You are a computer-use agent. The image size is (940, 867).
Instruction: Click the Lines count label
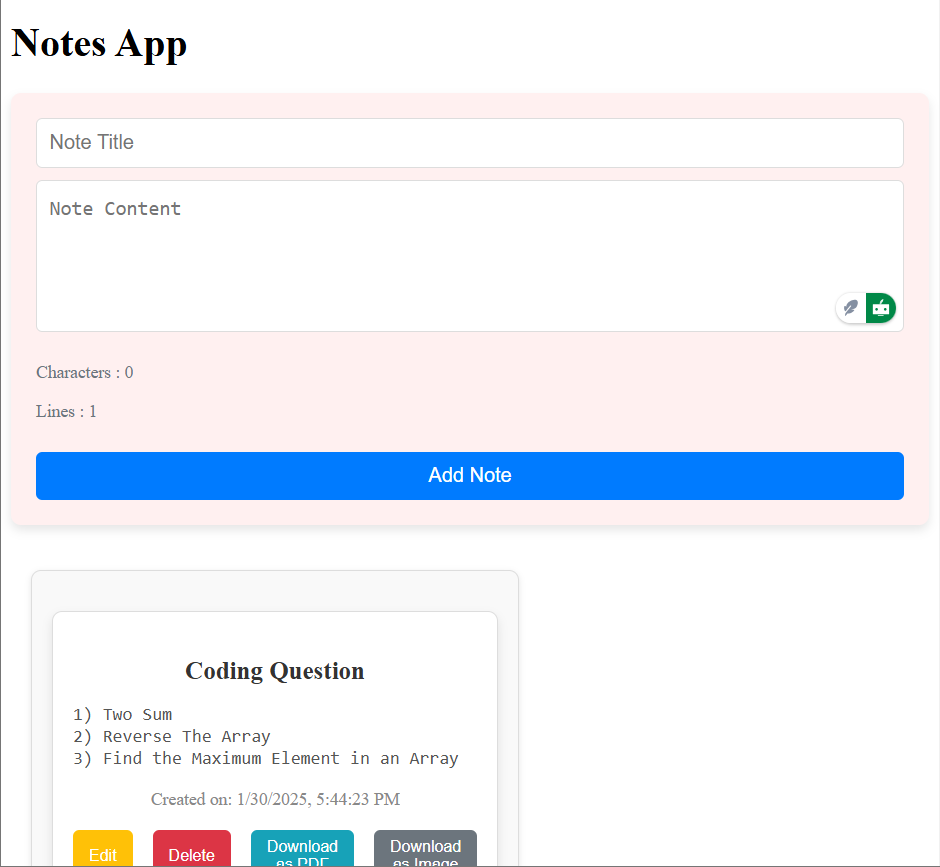[x=66, y=412]
